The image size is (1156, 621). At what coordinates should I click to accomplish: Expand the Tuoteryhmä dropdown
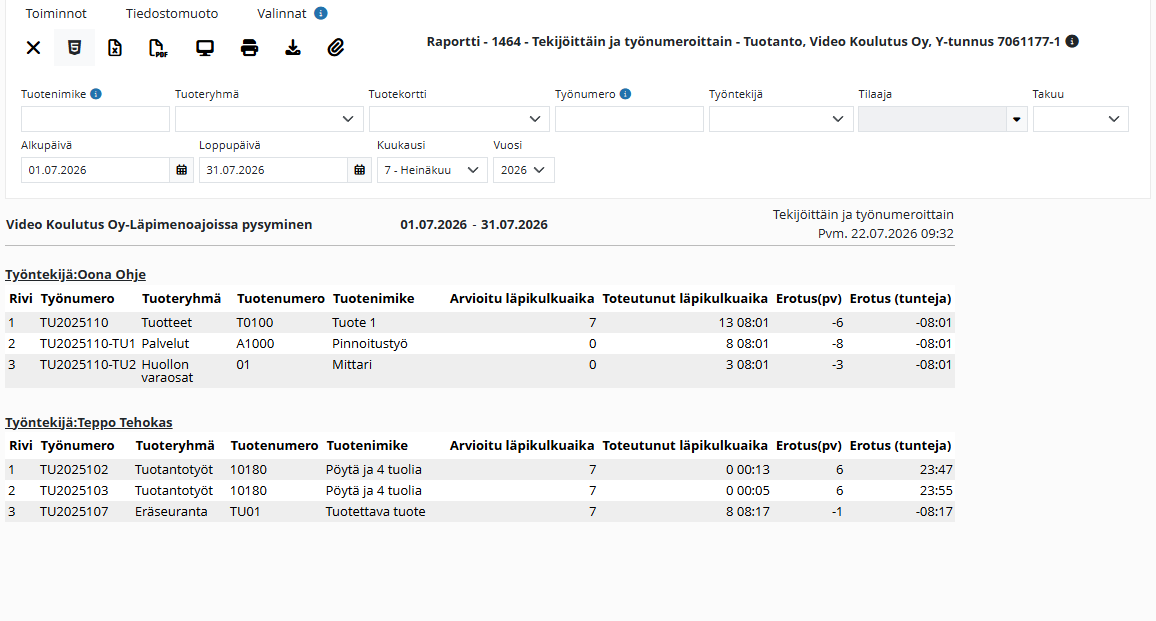(269, 119)
